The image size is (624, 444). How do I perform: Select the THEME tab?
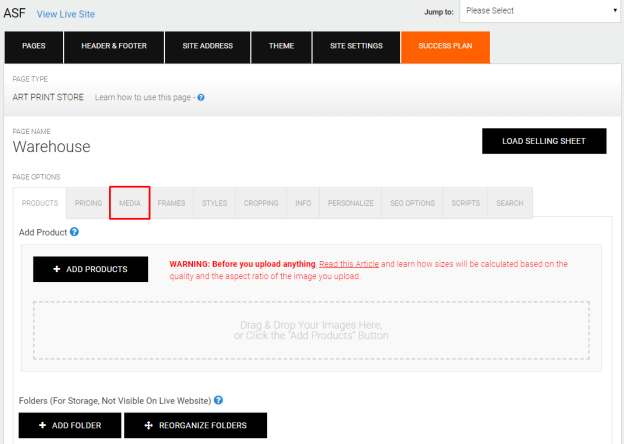tap(281, 47)
